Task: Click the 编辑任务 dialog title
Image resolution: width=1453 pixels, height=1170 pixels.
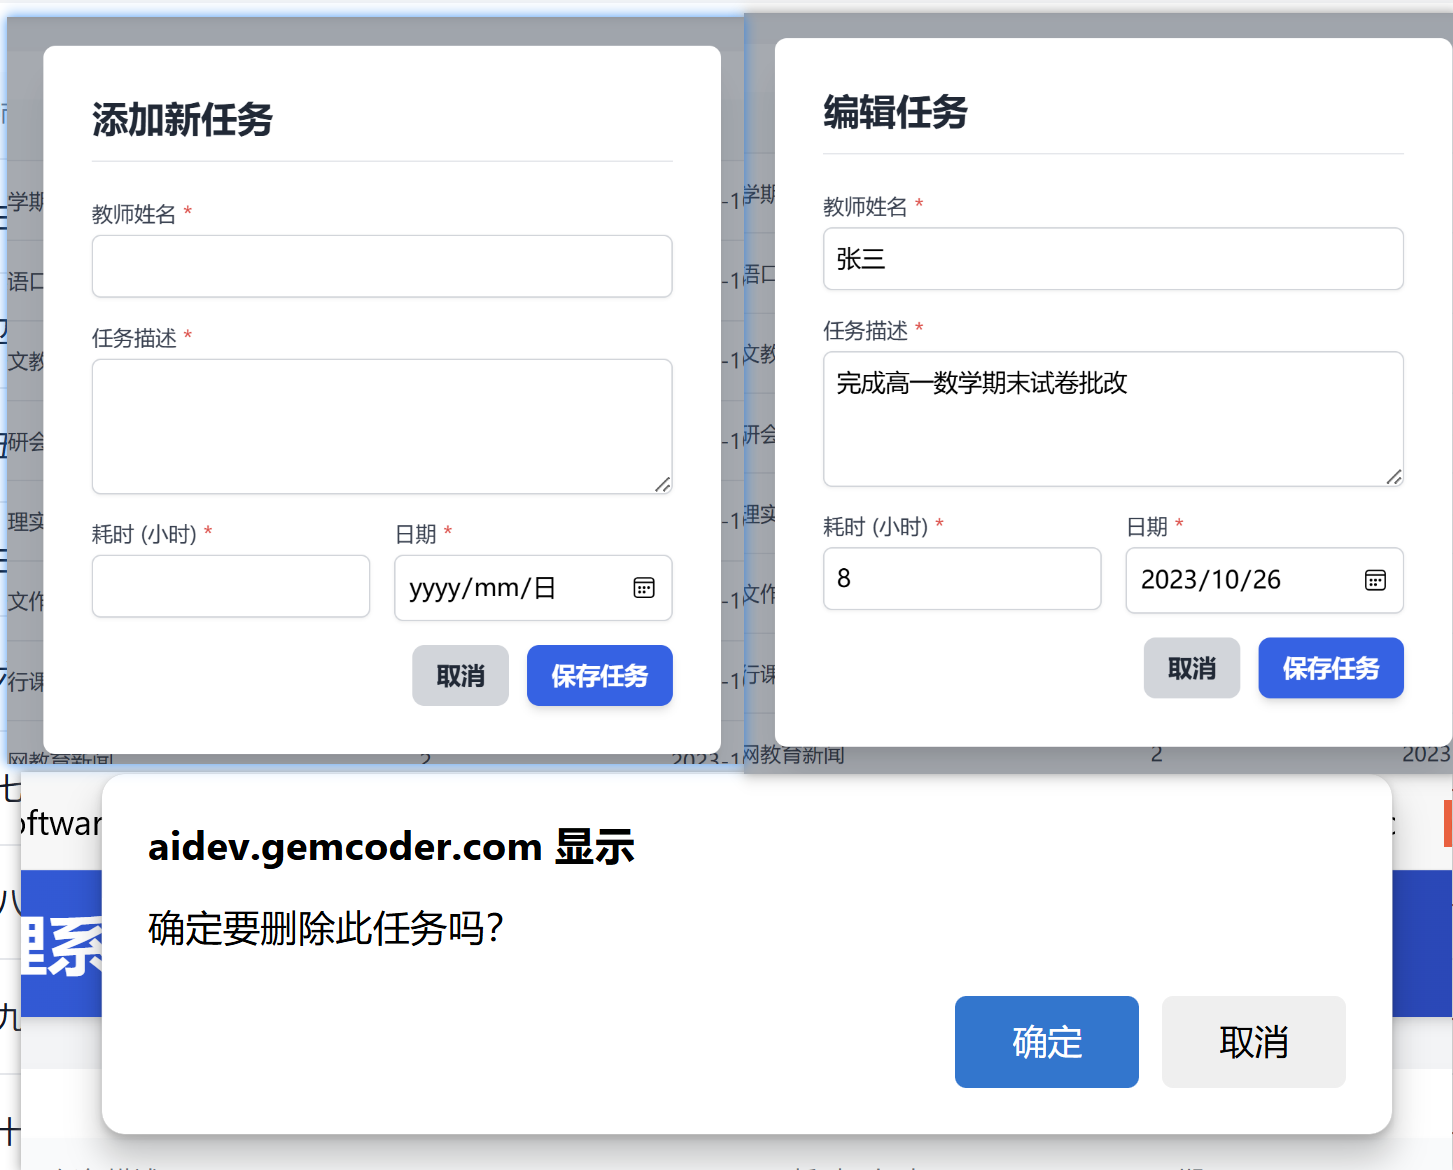Action: click(x=895, y=112)
